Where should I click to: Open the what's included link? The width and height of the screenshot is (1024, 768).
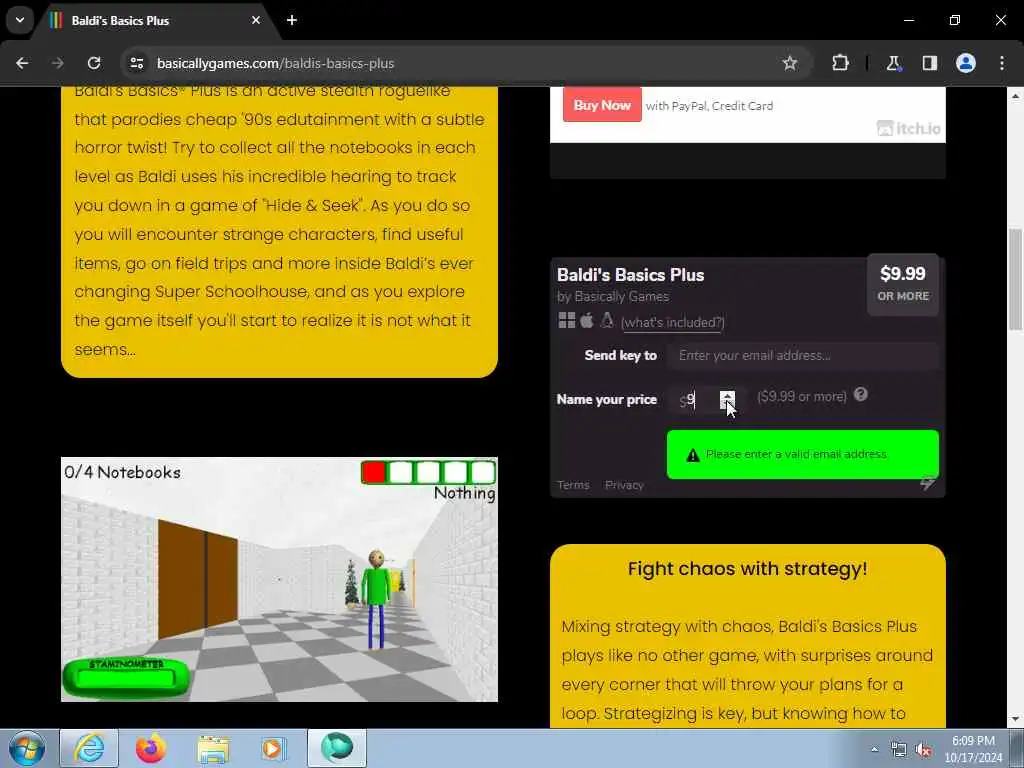point(672,323)
